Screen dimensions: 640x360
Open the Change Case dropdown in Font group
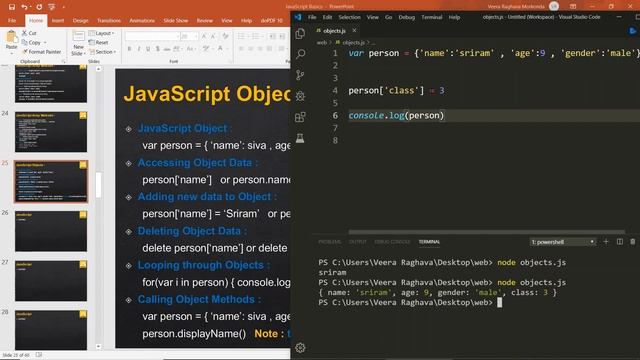[x=191, y=49]
